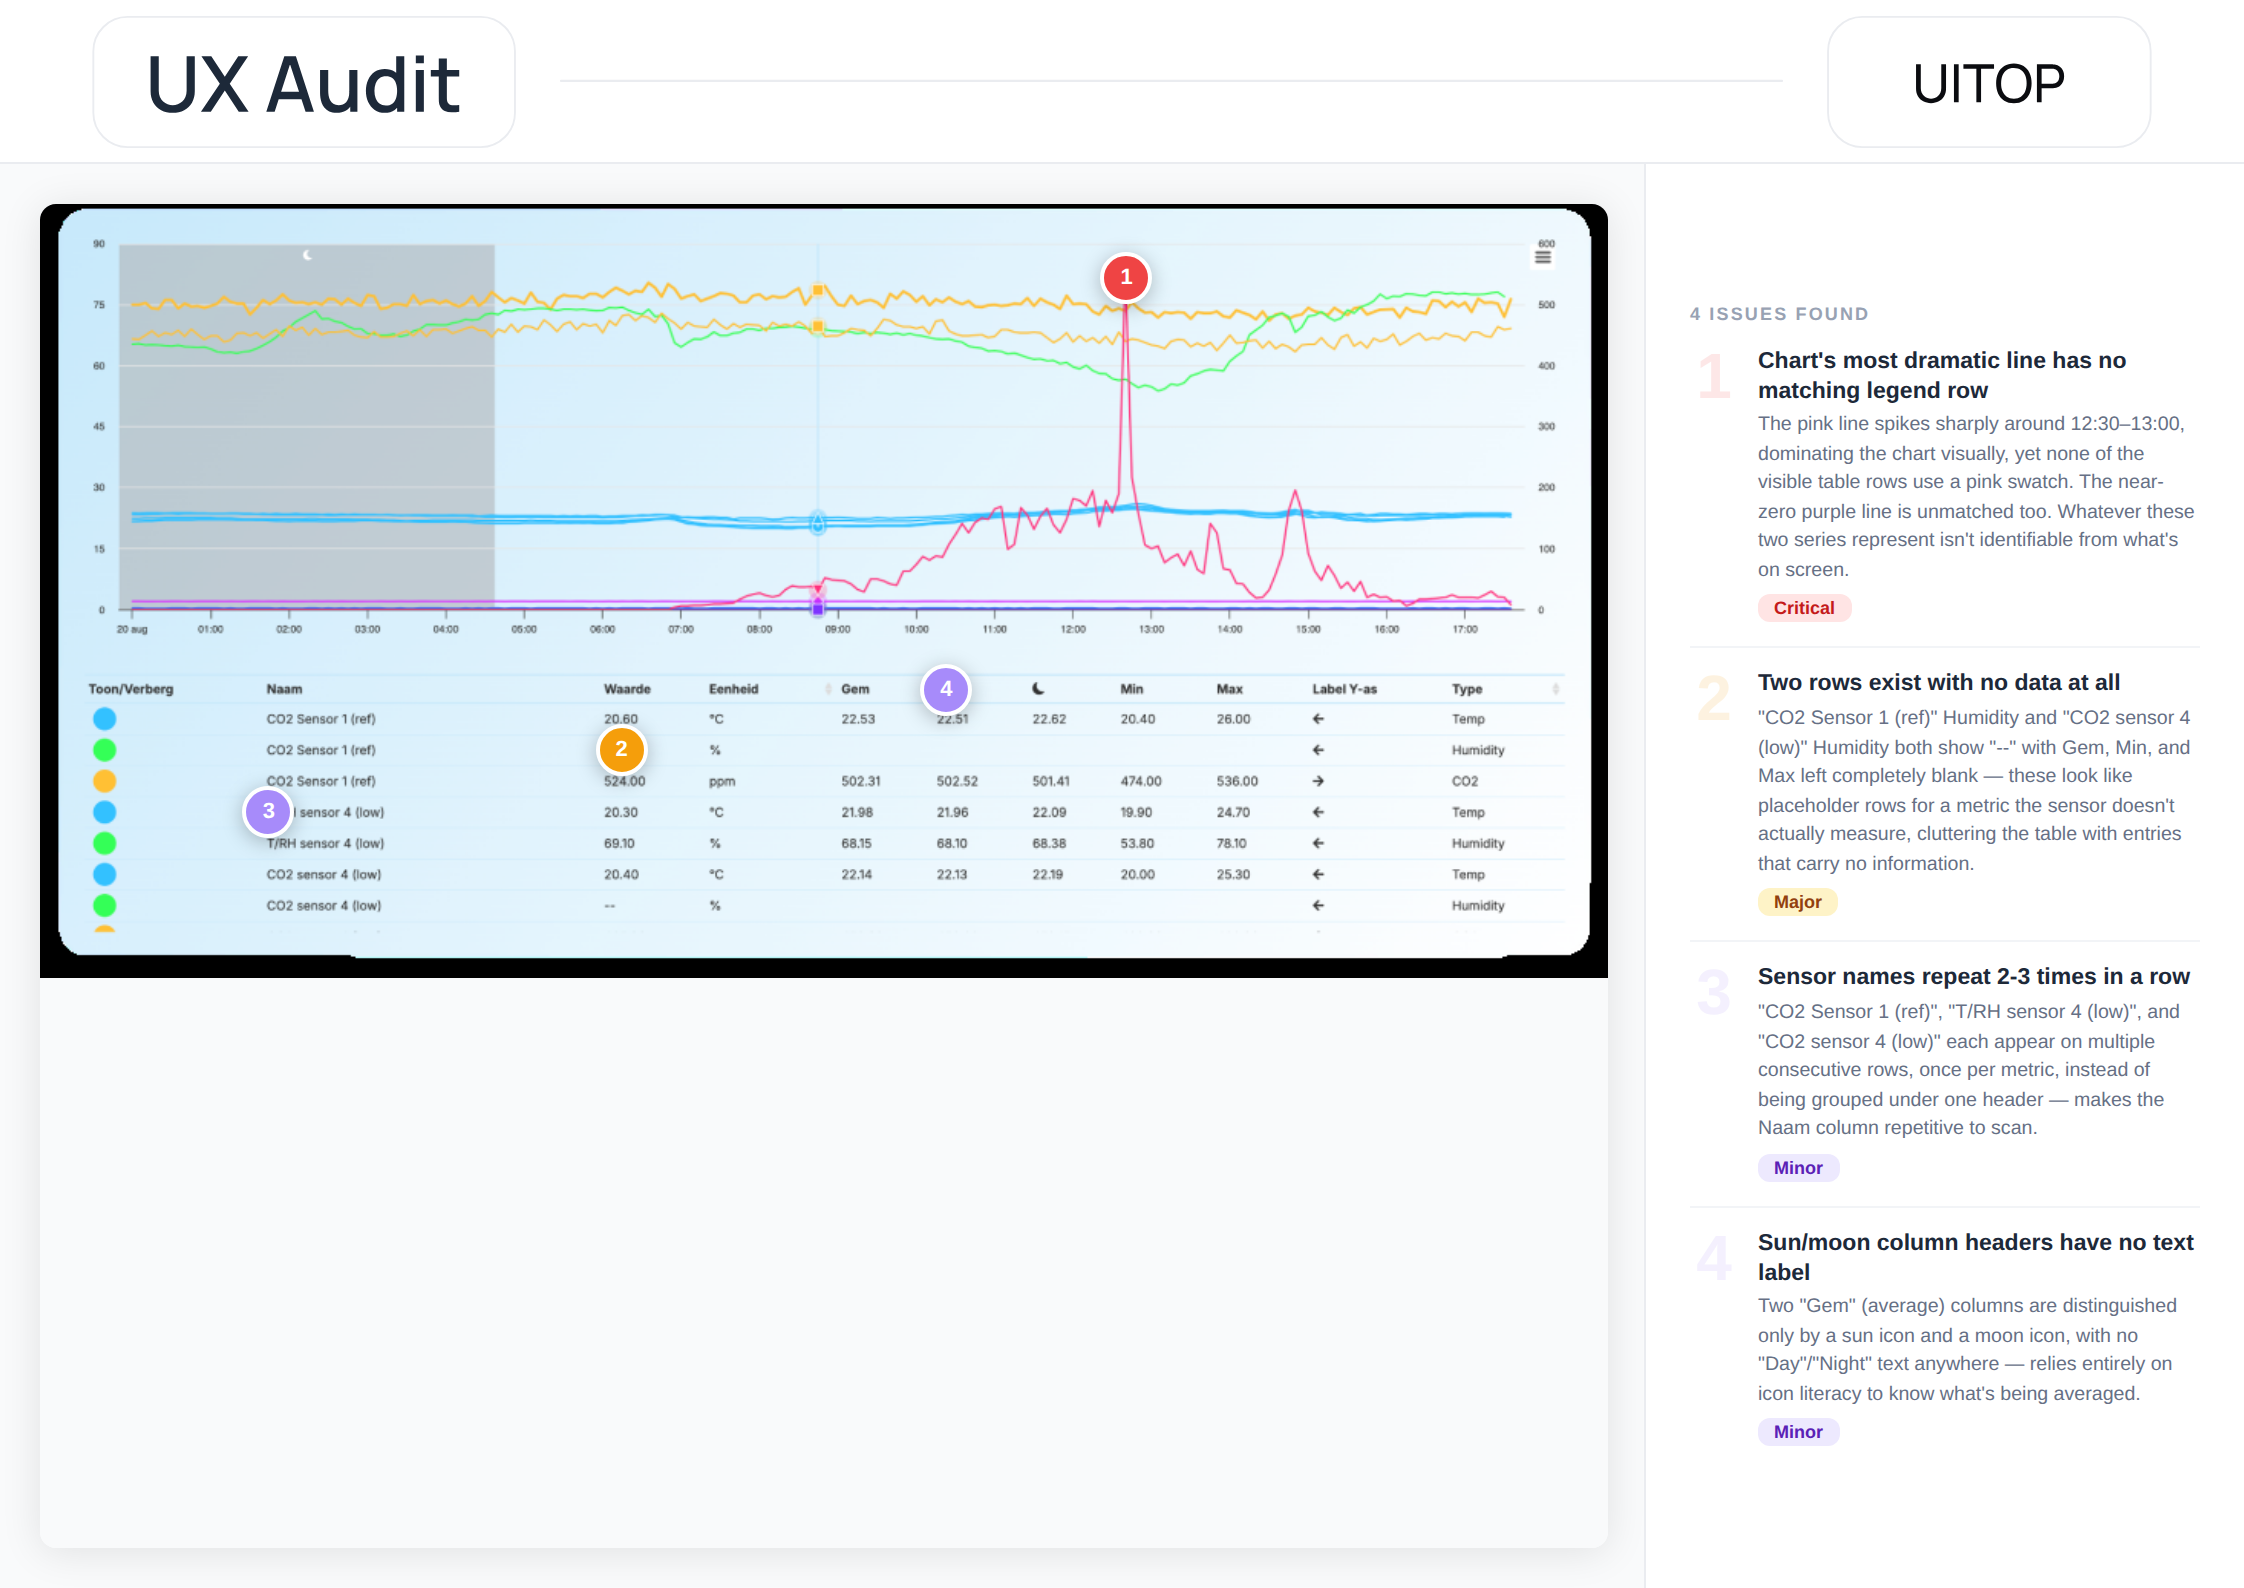Viewport: 2244px width, 1588px height.
Task: Click the "474.00" min value
Action: [x=1141, y=781]
